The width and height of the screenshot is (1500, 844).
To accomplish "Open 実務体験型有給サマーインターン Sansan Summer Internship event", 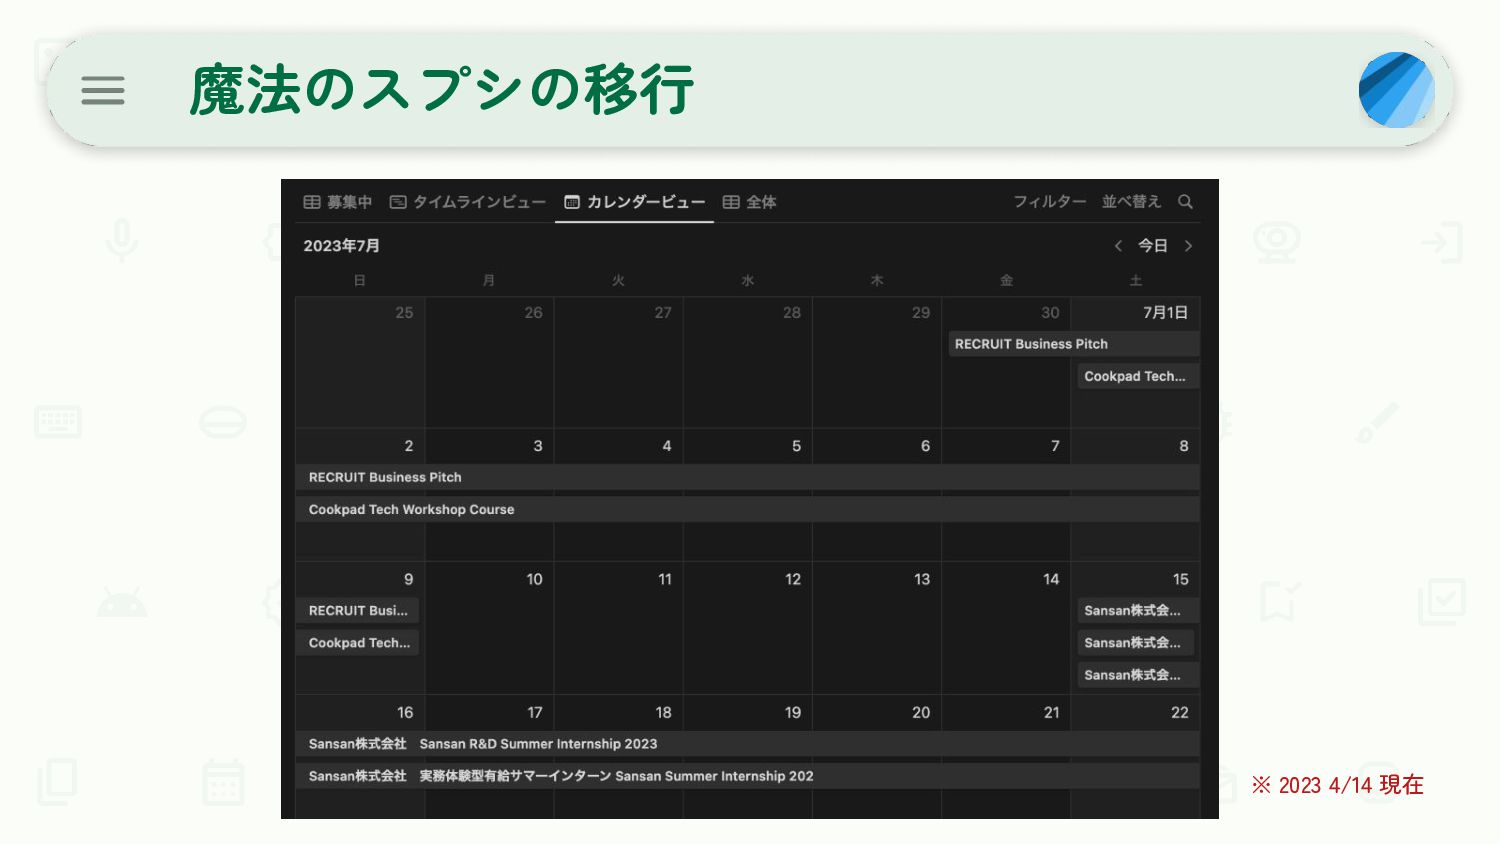I will point(747,776).
